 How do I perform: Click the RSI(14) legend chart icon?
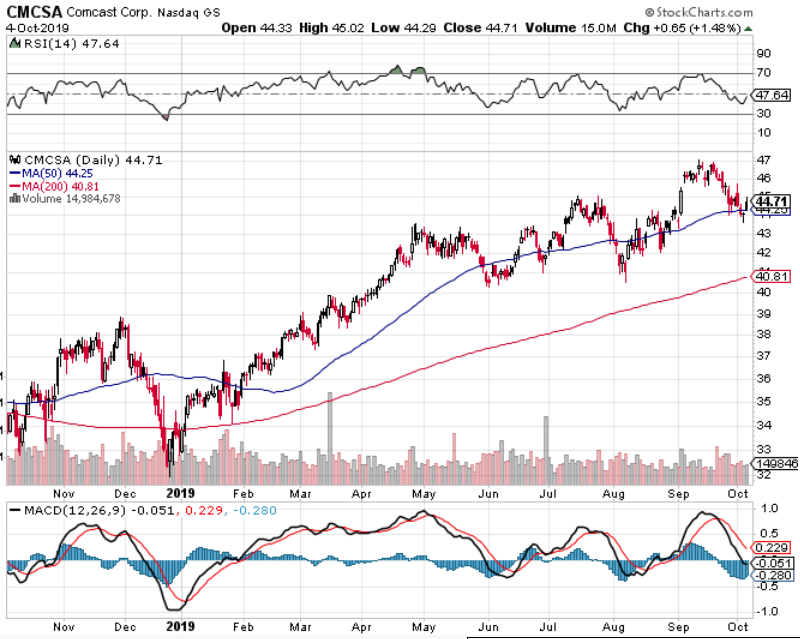click(15, 43)
